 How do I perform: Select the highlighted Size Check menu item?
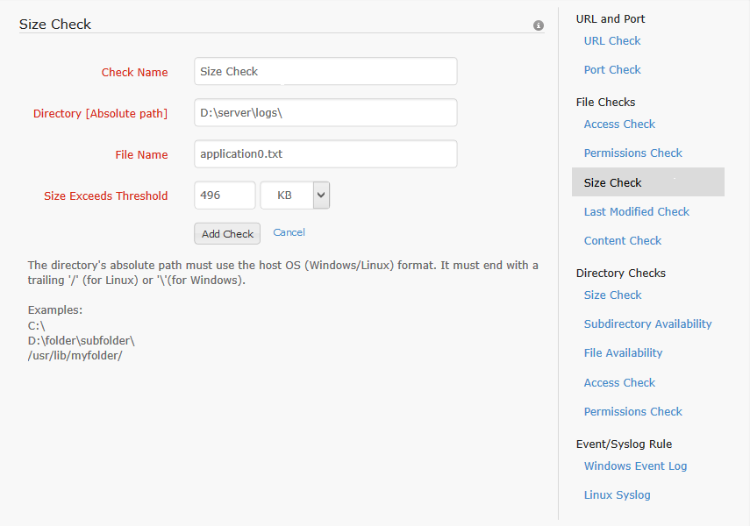[x=613, y=183]
